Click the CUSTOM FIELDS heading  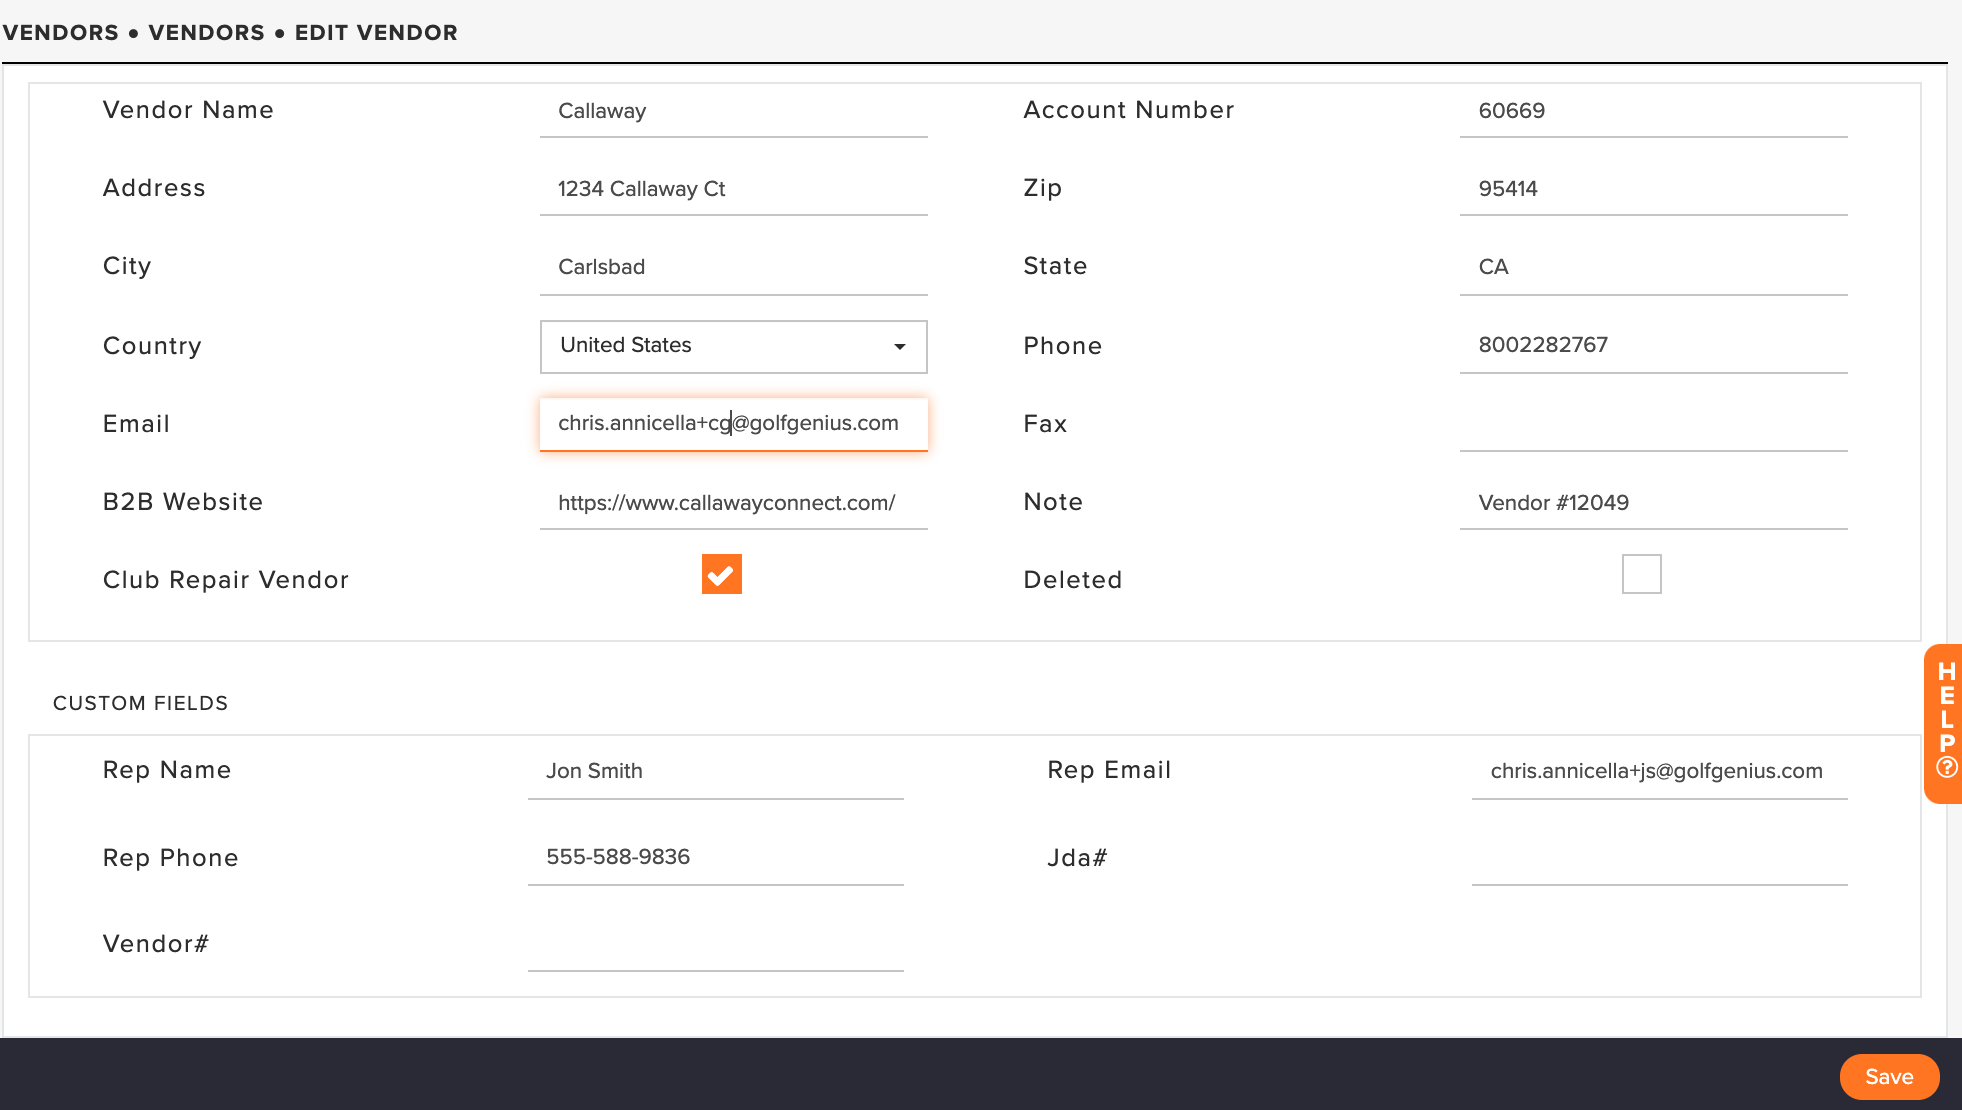[x=140, y=703]
